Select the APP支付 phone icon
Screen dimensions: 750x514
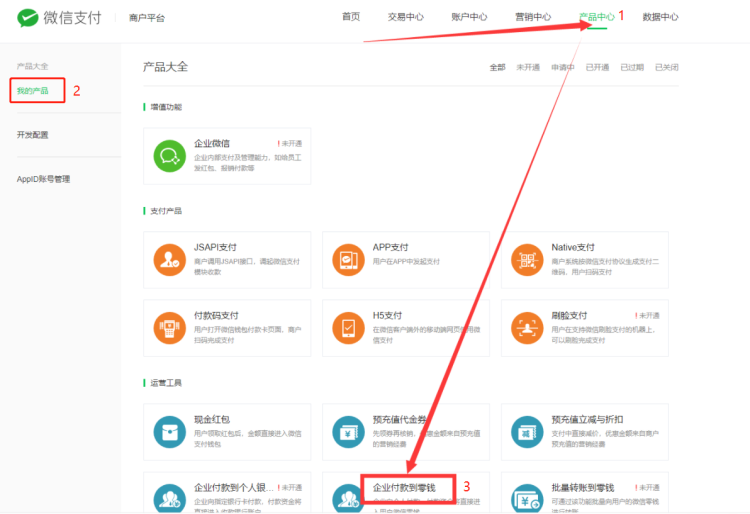[x=348, y=260]
